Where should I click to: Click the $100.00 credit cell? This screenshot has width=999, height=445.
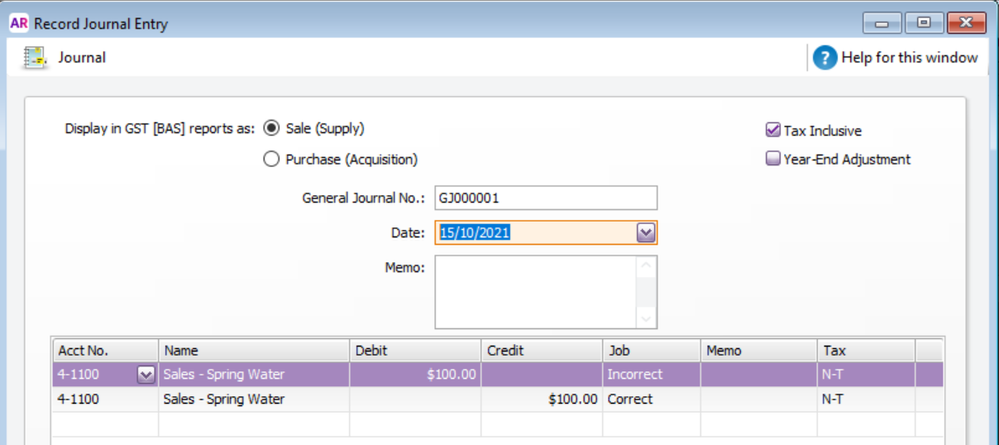point(542,399)
